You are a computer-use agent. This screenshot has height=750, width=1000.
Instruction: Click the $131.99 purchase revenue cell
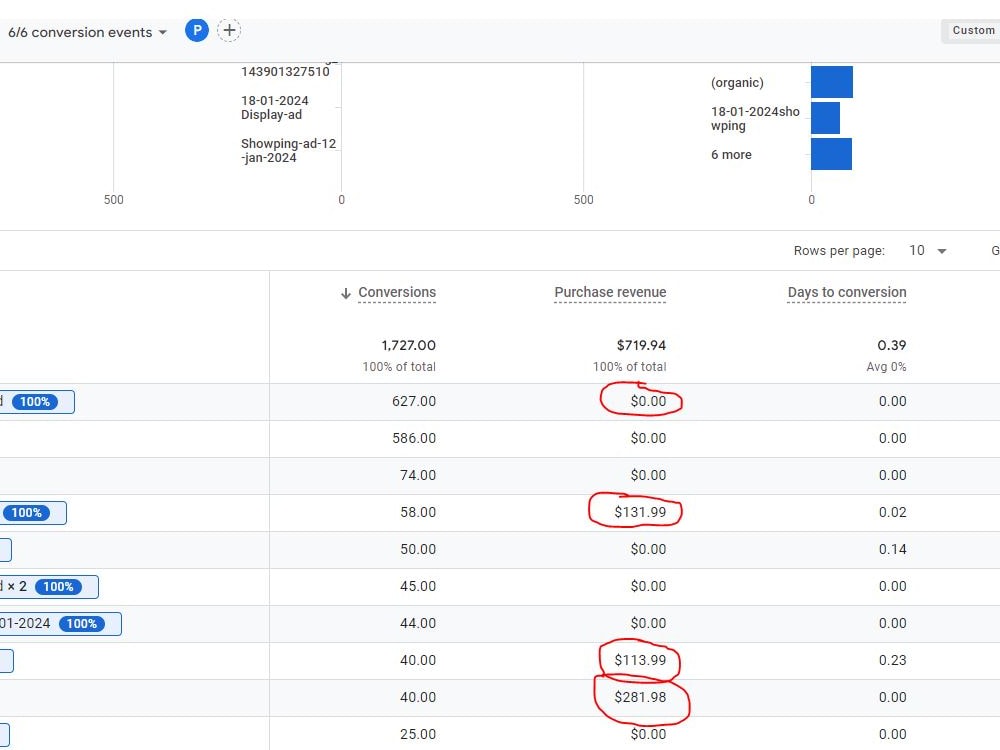click(640, 512)
